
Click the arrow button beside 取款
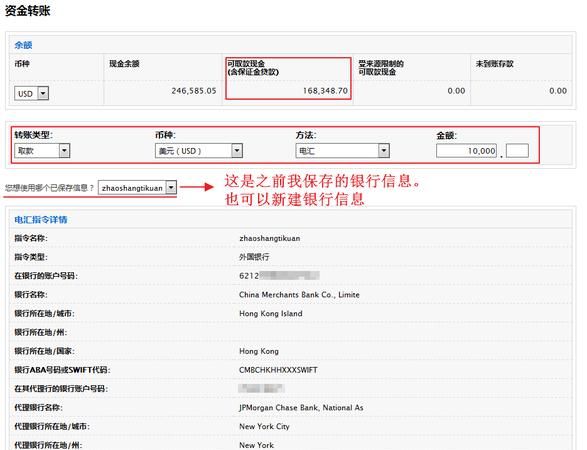tap(64, 151)
